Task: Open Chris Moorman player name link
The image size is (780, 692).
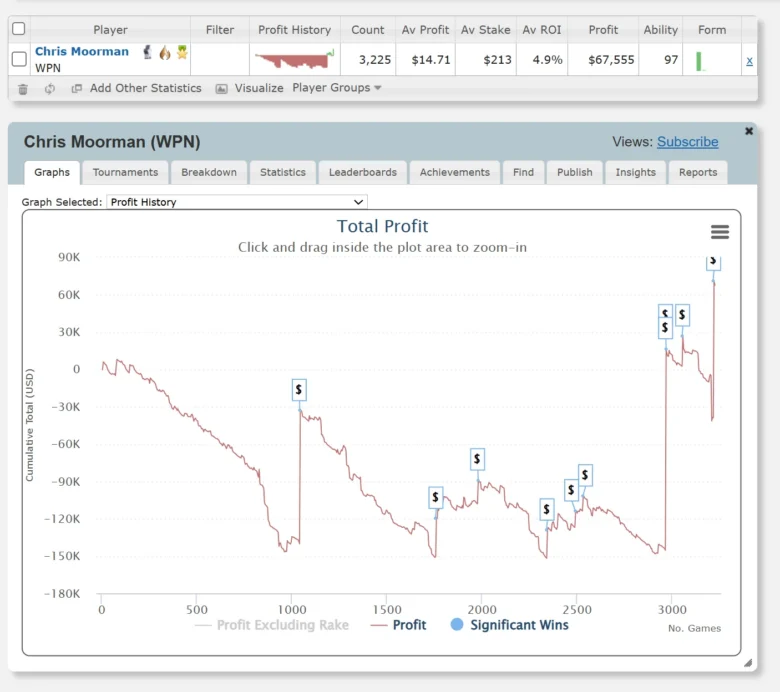Action: pos(82,51)
